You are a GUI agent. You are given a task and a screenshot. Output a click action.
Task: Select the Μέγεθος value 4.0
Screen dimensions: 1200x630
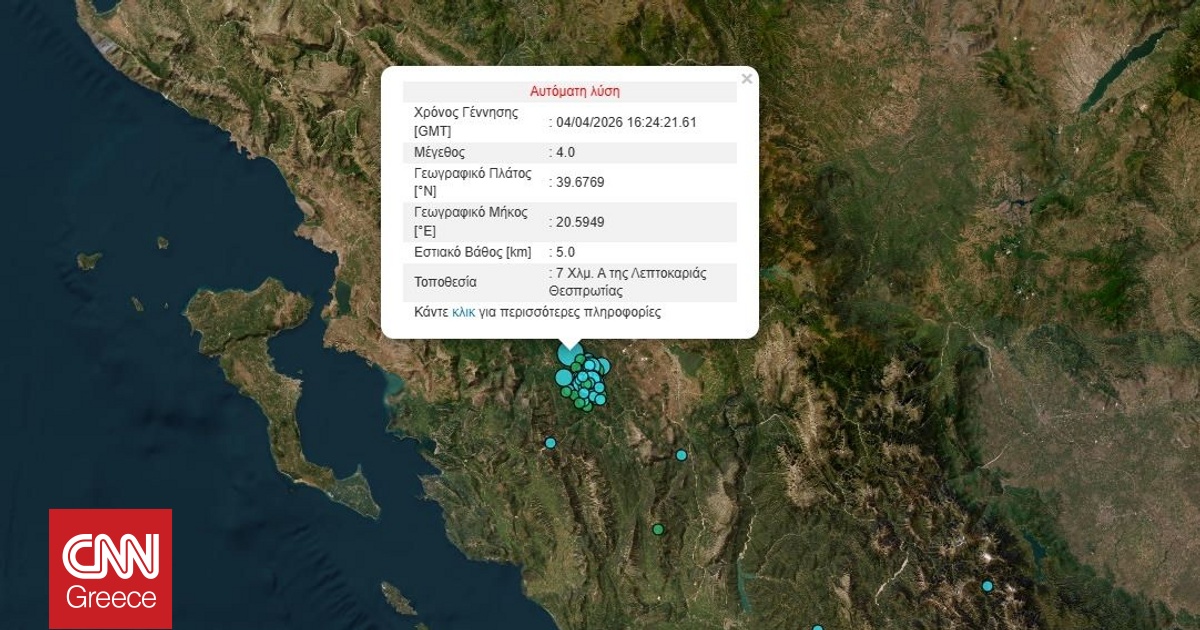pyautogui.click(x=563, y=152)
